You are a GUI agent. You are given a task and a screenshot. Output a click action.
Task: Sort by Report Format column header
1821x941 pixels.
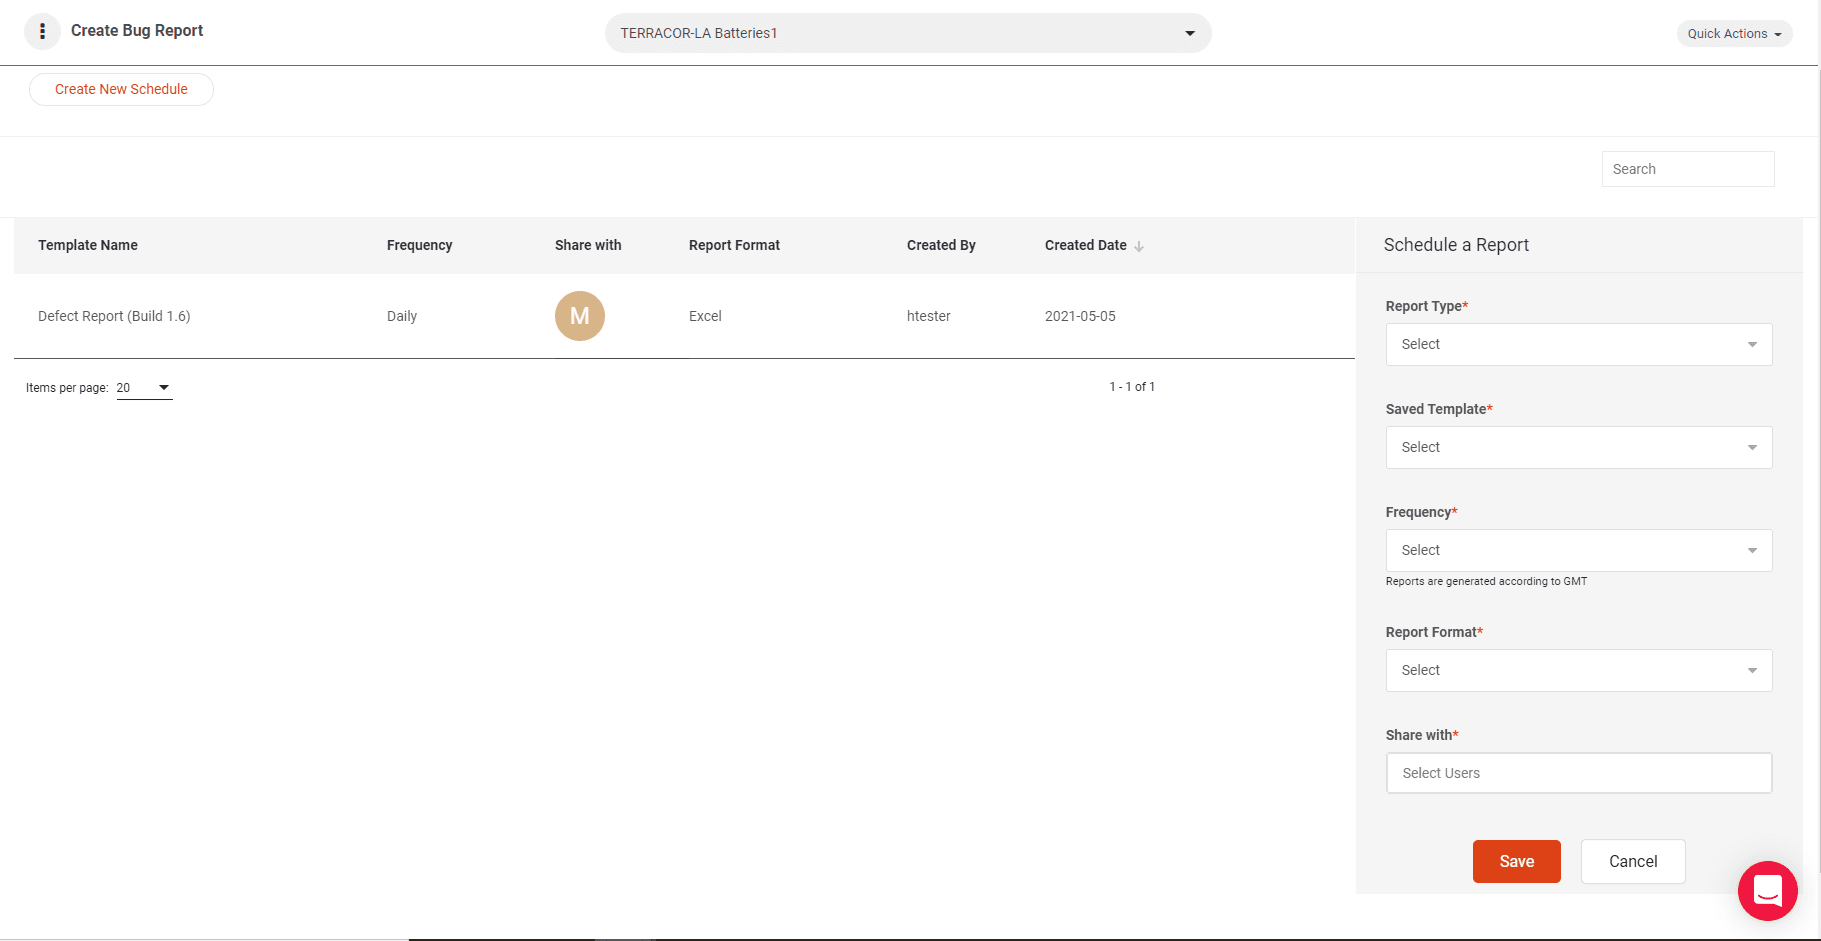tap(734, 245)
